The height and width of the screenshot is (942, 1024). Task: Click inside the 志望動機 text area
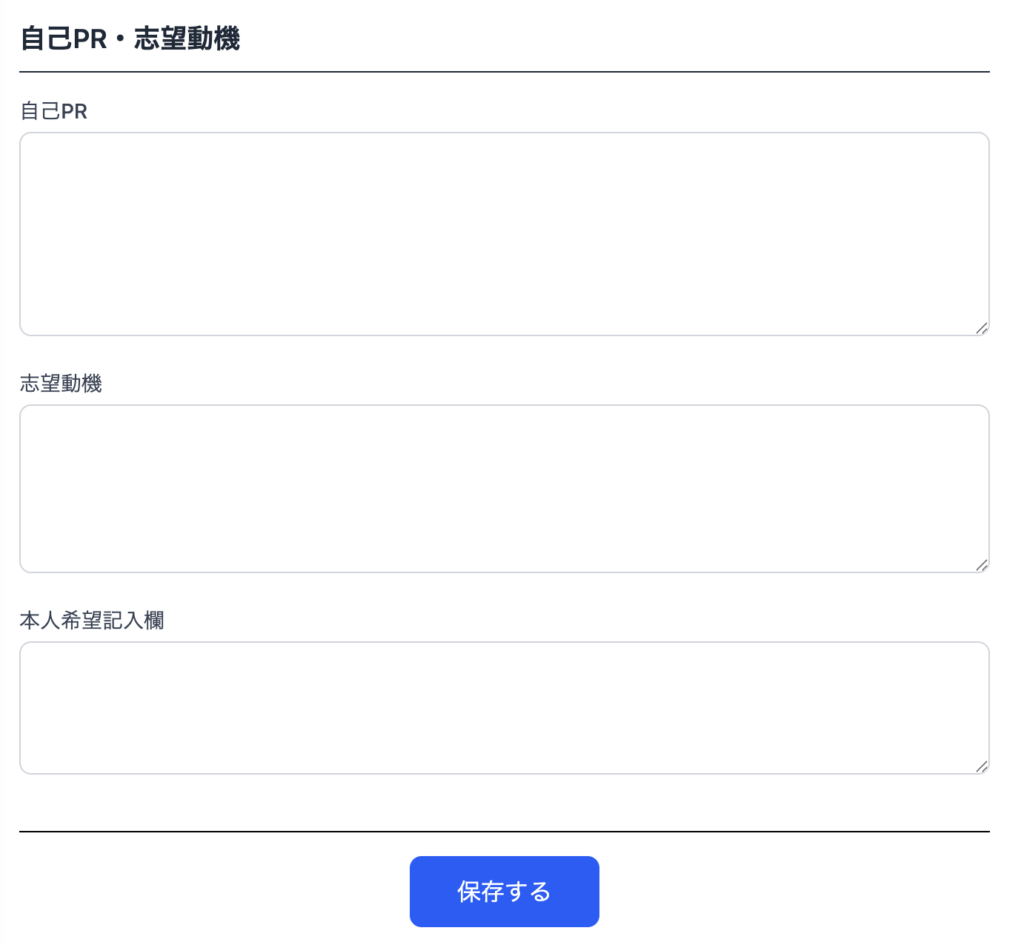point(504,488)
